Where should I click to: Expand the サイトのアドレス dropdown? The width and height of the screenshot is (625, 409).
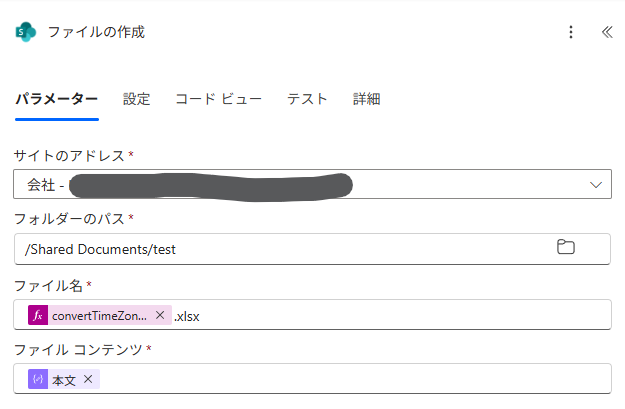coord(597,185)
